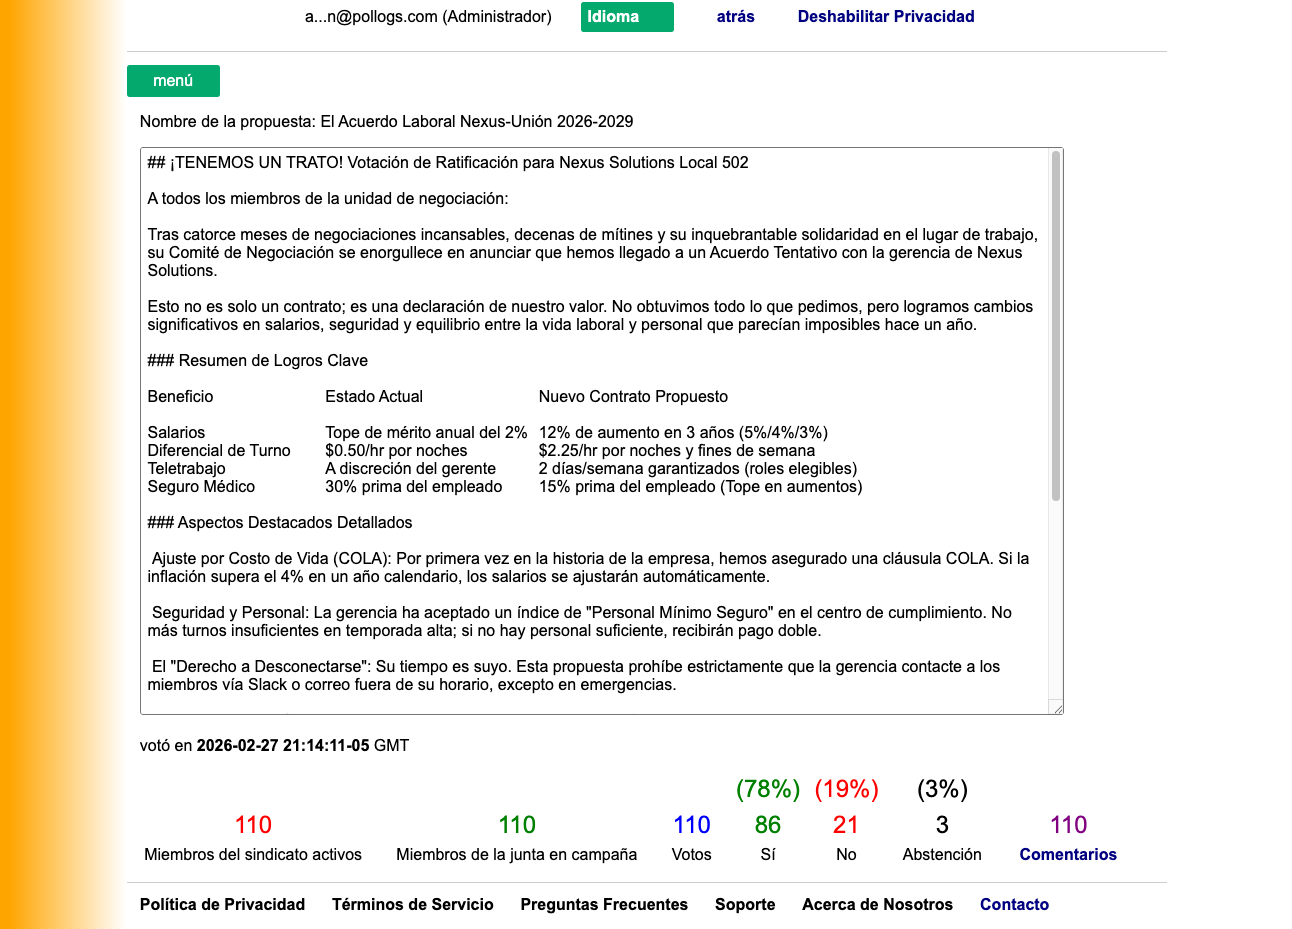This screenshot has height=929, width=1292.
Task: Click the '¡TENEMOS UN TRATO!' title line
Action: (x=448, y=163)
